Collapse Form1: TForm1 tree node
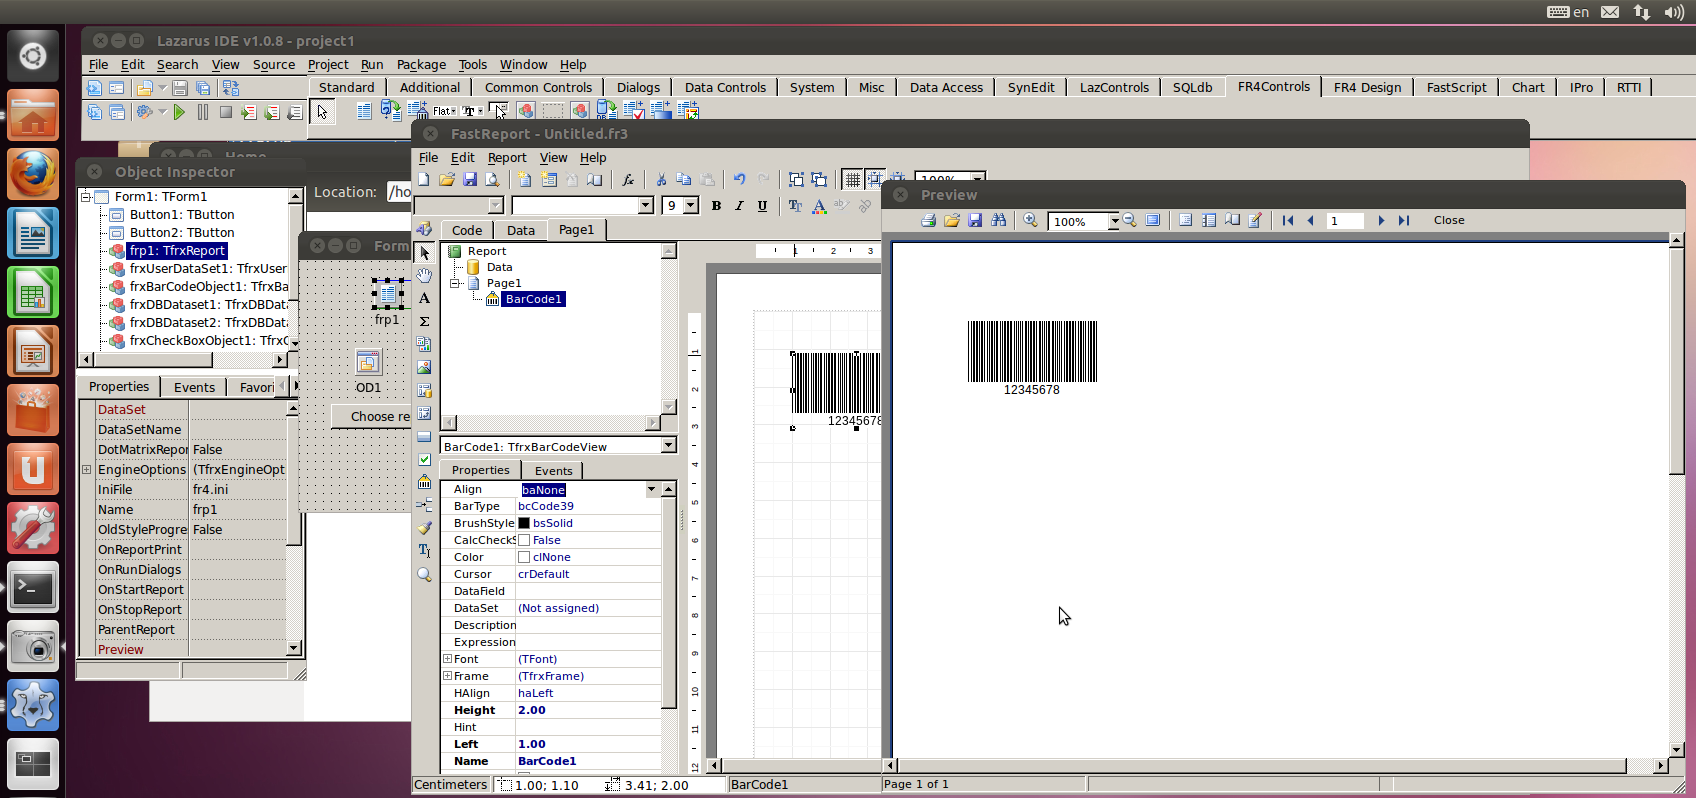 pyautogui.click(x=87, y=196)
